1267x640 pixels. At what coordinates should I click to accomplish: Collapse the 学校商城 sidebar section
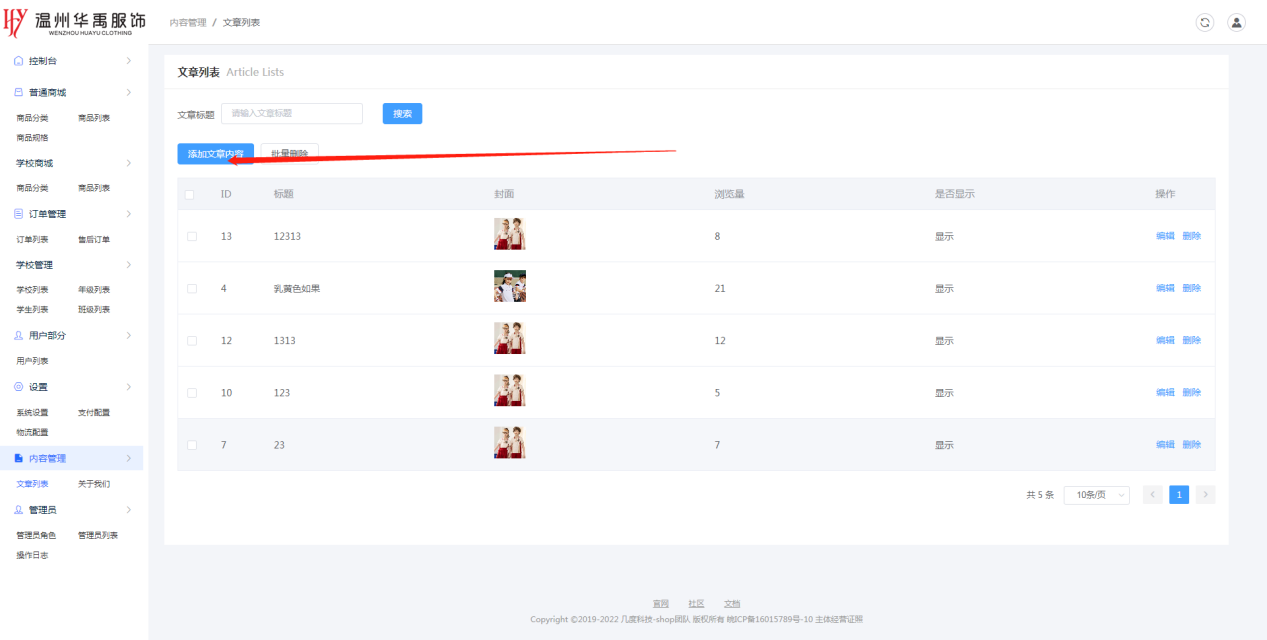(x=128, y=163)
